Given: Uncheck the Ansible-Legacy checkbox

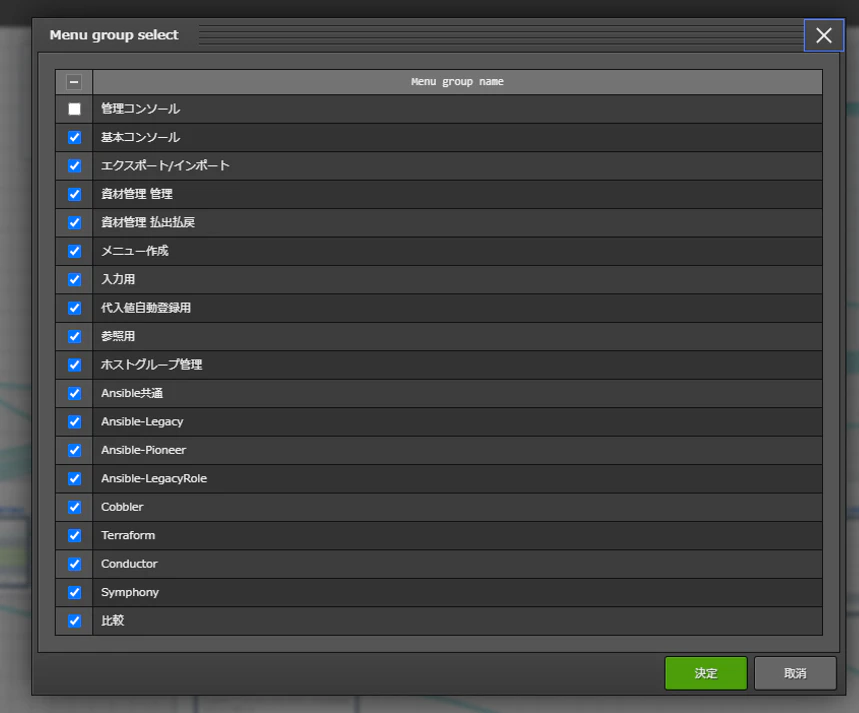Looking at the screenshot, I should [74, 422].
